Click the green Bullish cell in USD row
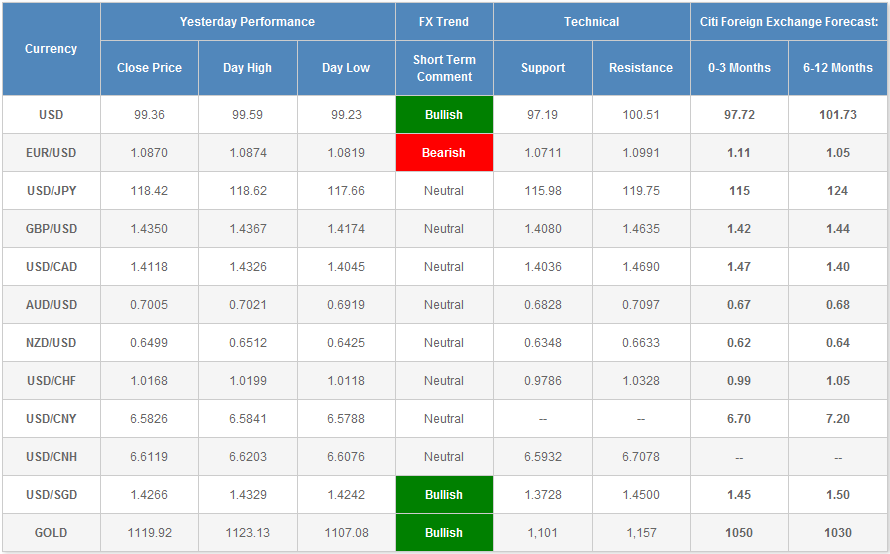890x554 pixels. (444, 115)
